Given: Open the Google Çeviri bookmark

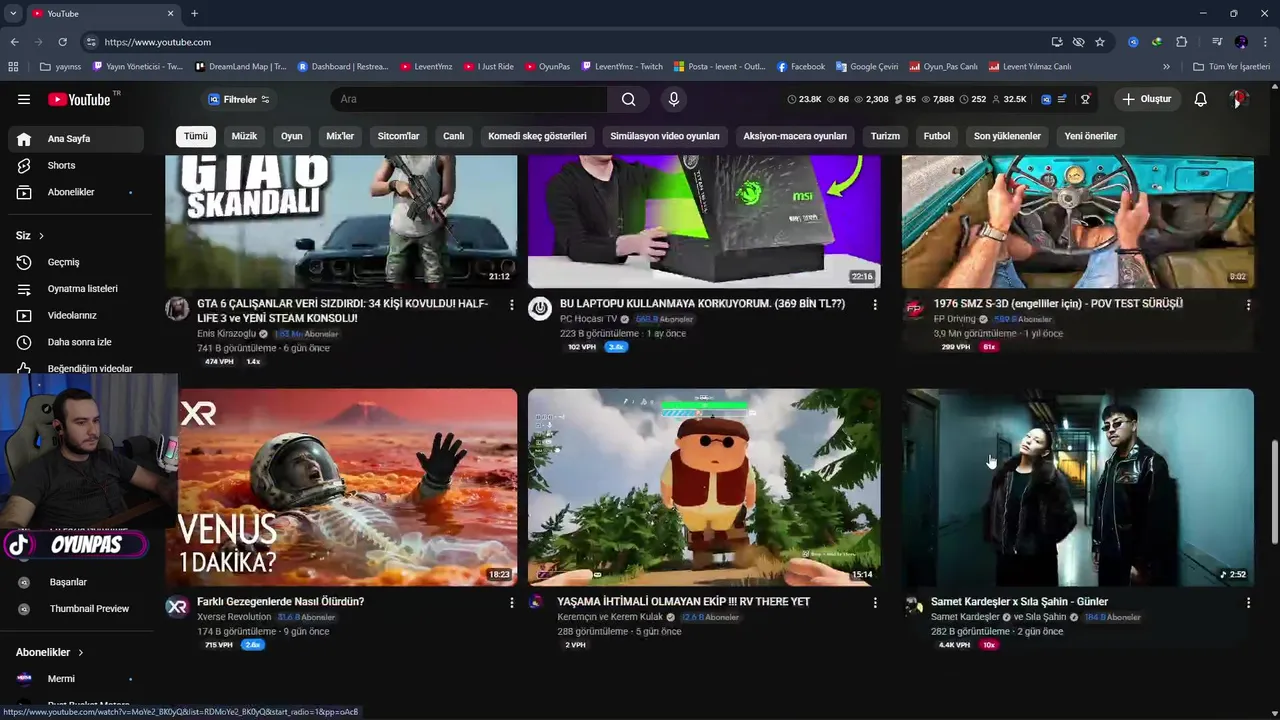Looking at the screenshot, I should (866, 67).
